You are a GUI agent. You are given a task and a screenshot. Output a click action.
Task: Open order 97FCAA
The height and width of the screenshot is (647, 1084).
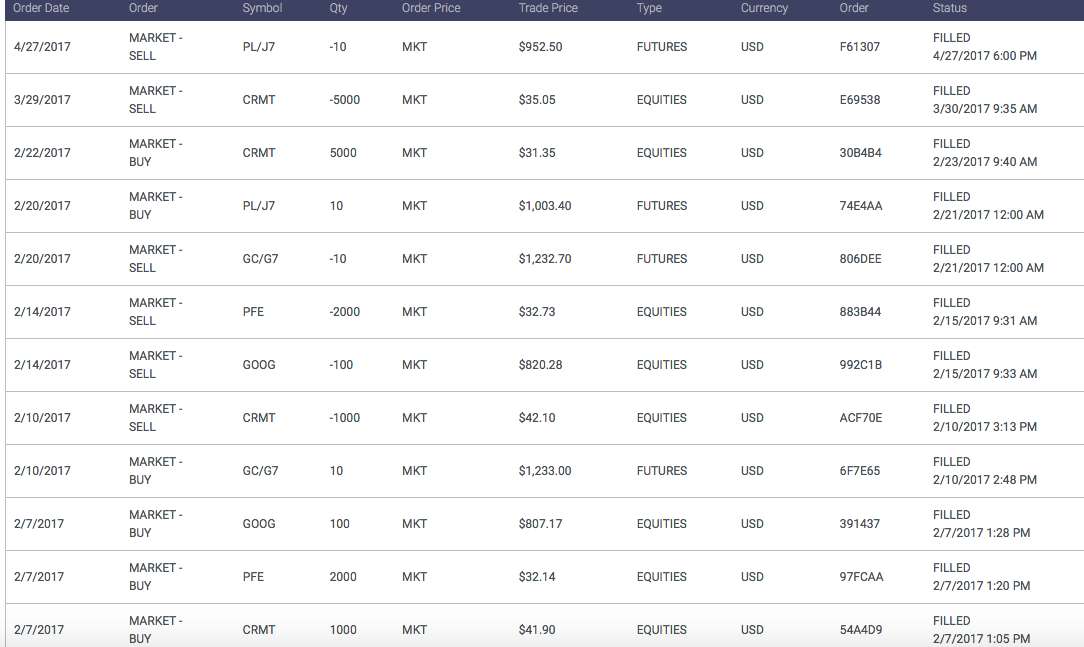tap(861, 577)
